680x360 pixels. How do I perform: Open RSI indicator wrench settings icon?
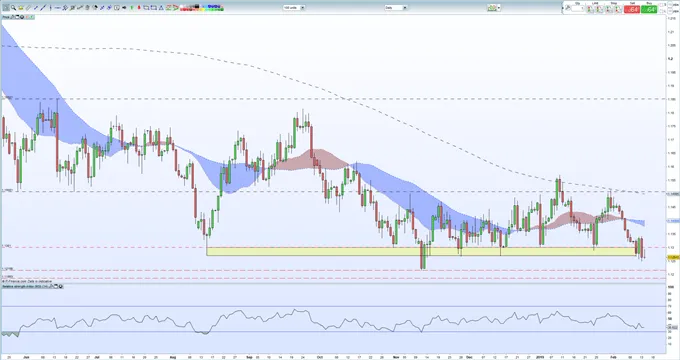click(51, 286)
